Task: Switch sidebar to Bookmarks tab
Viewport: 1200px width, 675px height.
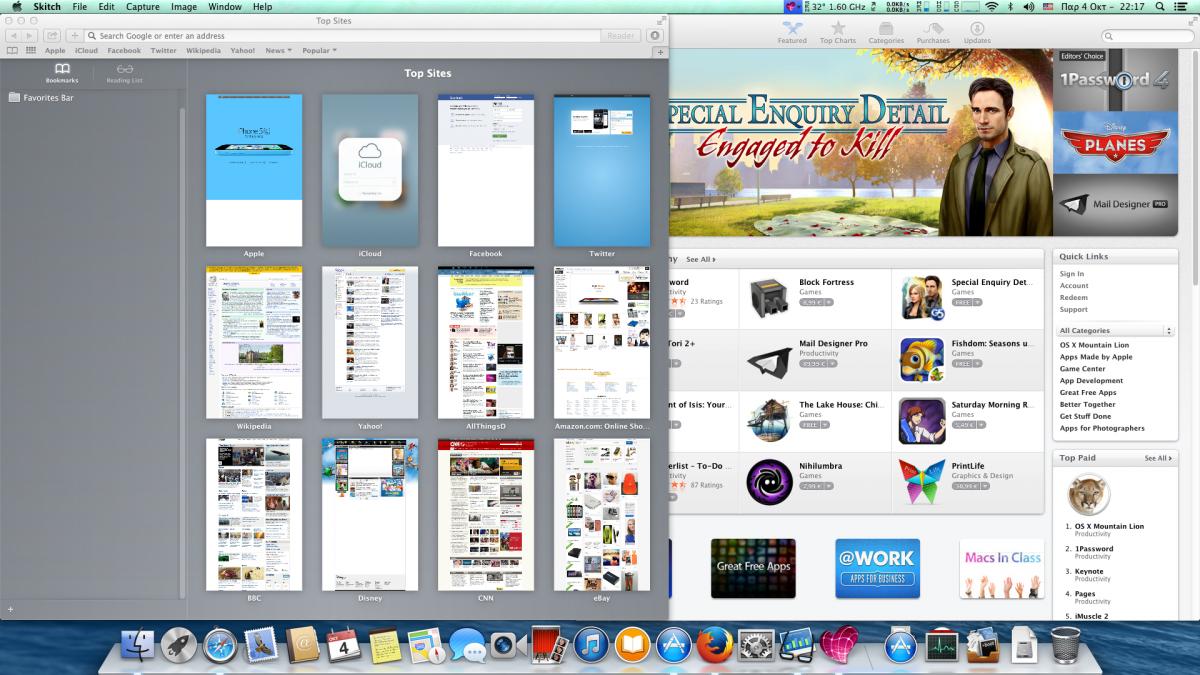Action: click(62, 73)
